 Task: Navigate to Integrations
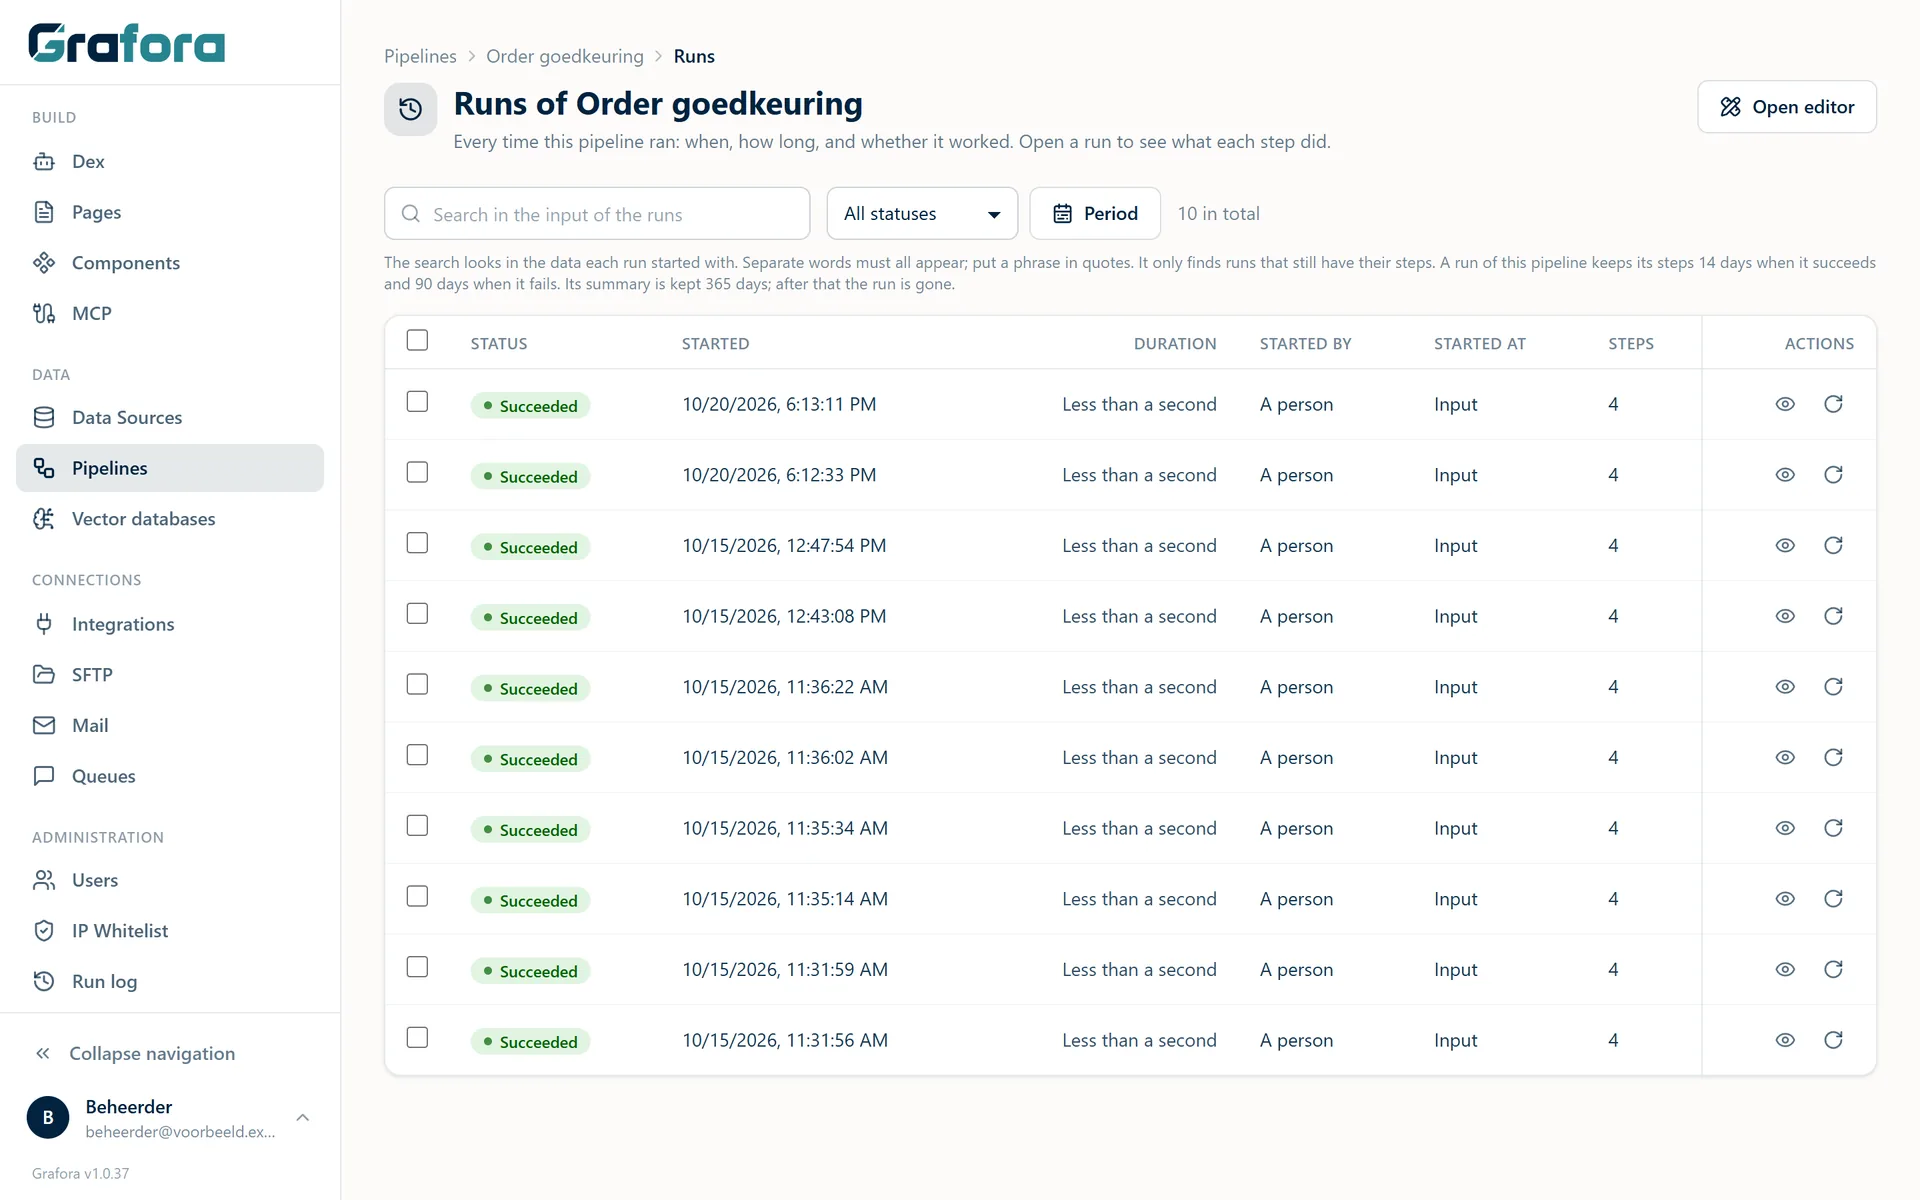point(170,624)
